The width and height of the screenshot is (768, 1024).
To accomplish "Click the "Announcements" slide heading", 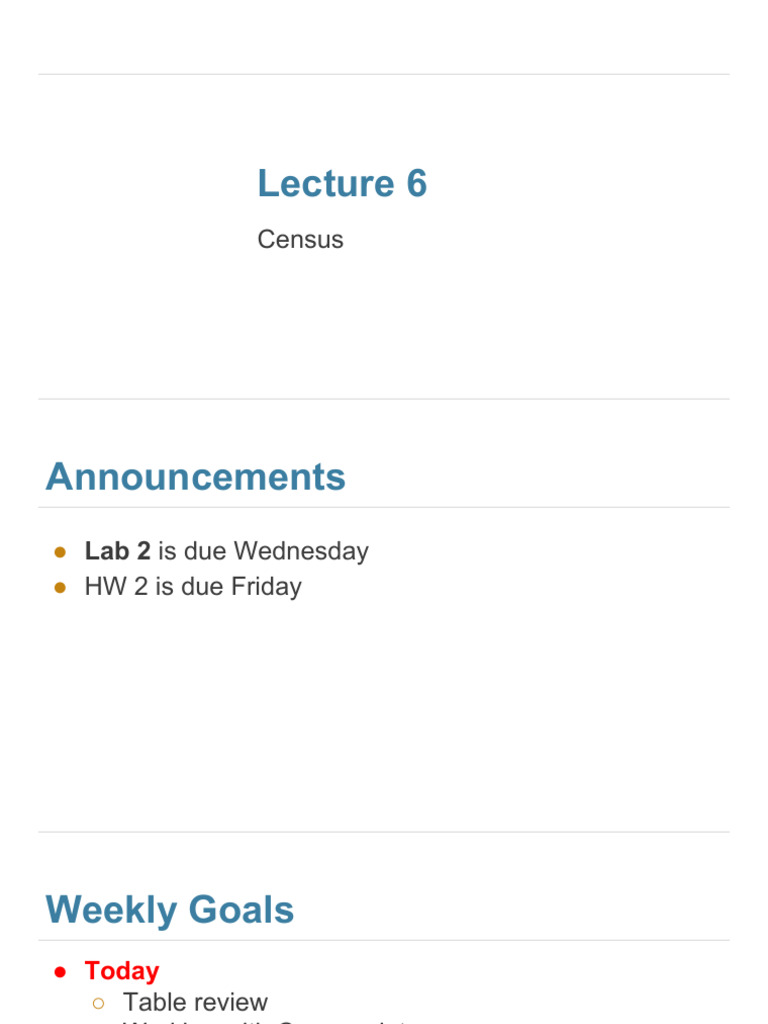I will pyautogui.click(x=195, y=476).
